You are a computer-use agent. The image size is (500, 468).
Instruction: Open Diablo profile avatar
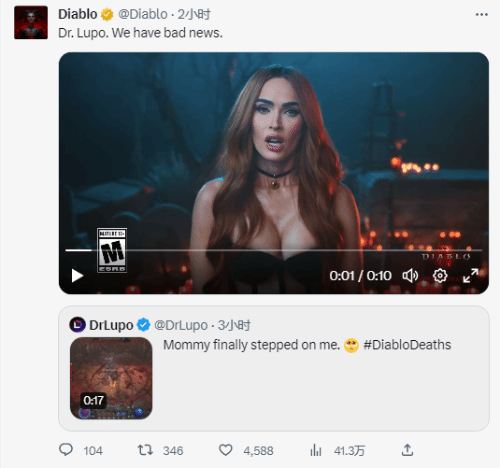31,22
